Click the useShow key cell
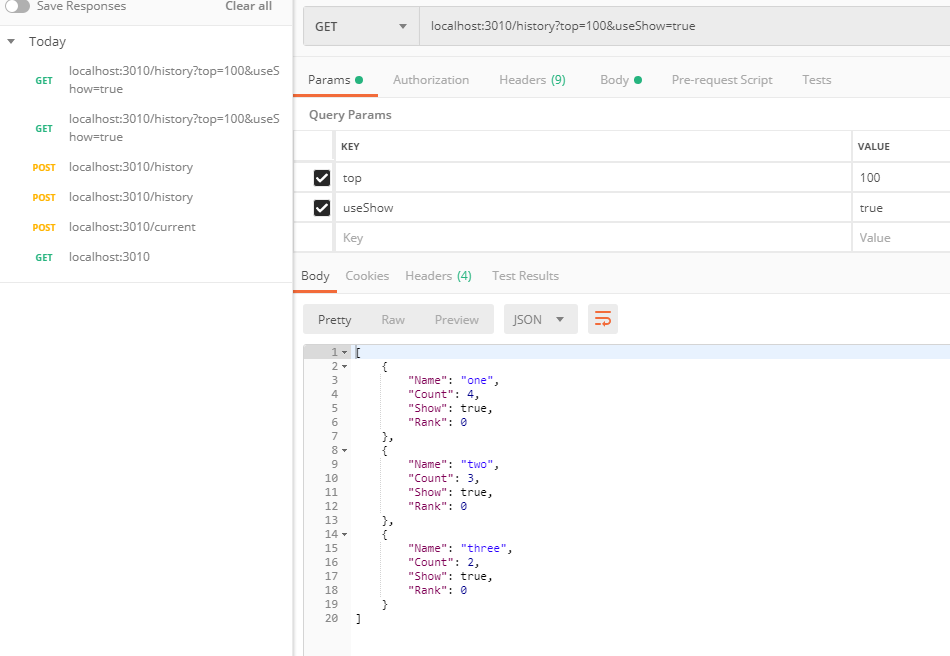Image resolution: width=950 pixels, height=656 pixels. click(x=593, y=208)
